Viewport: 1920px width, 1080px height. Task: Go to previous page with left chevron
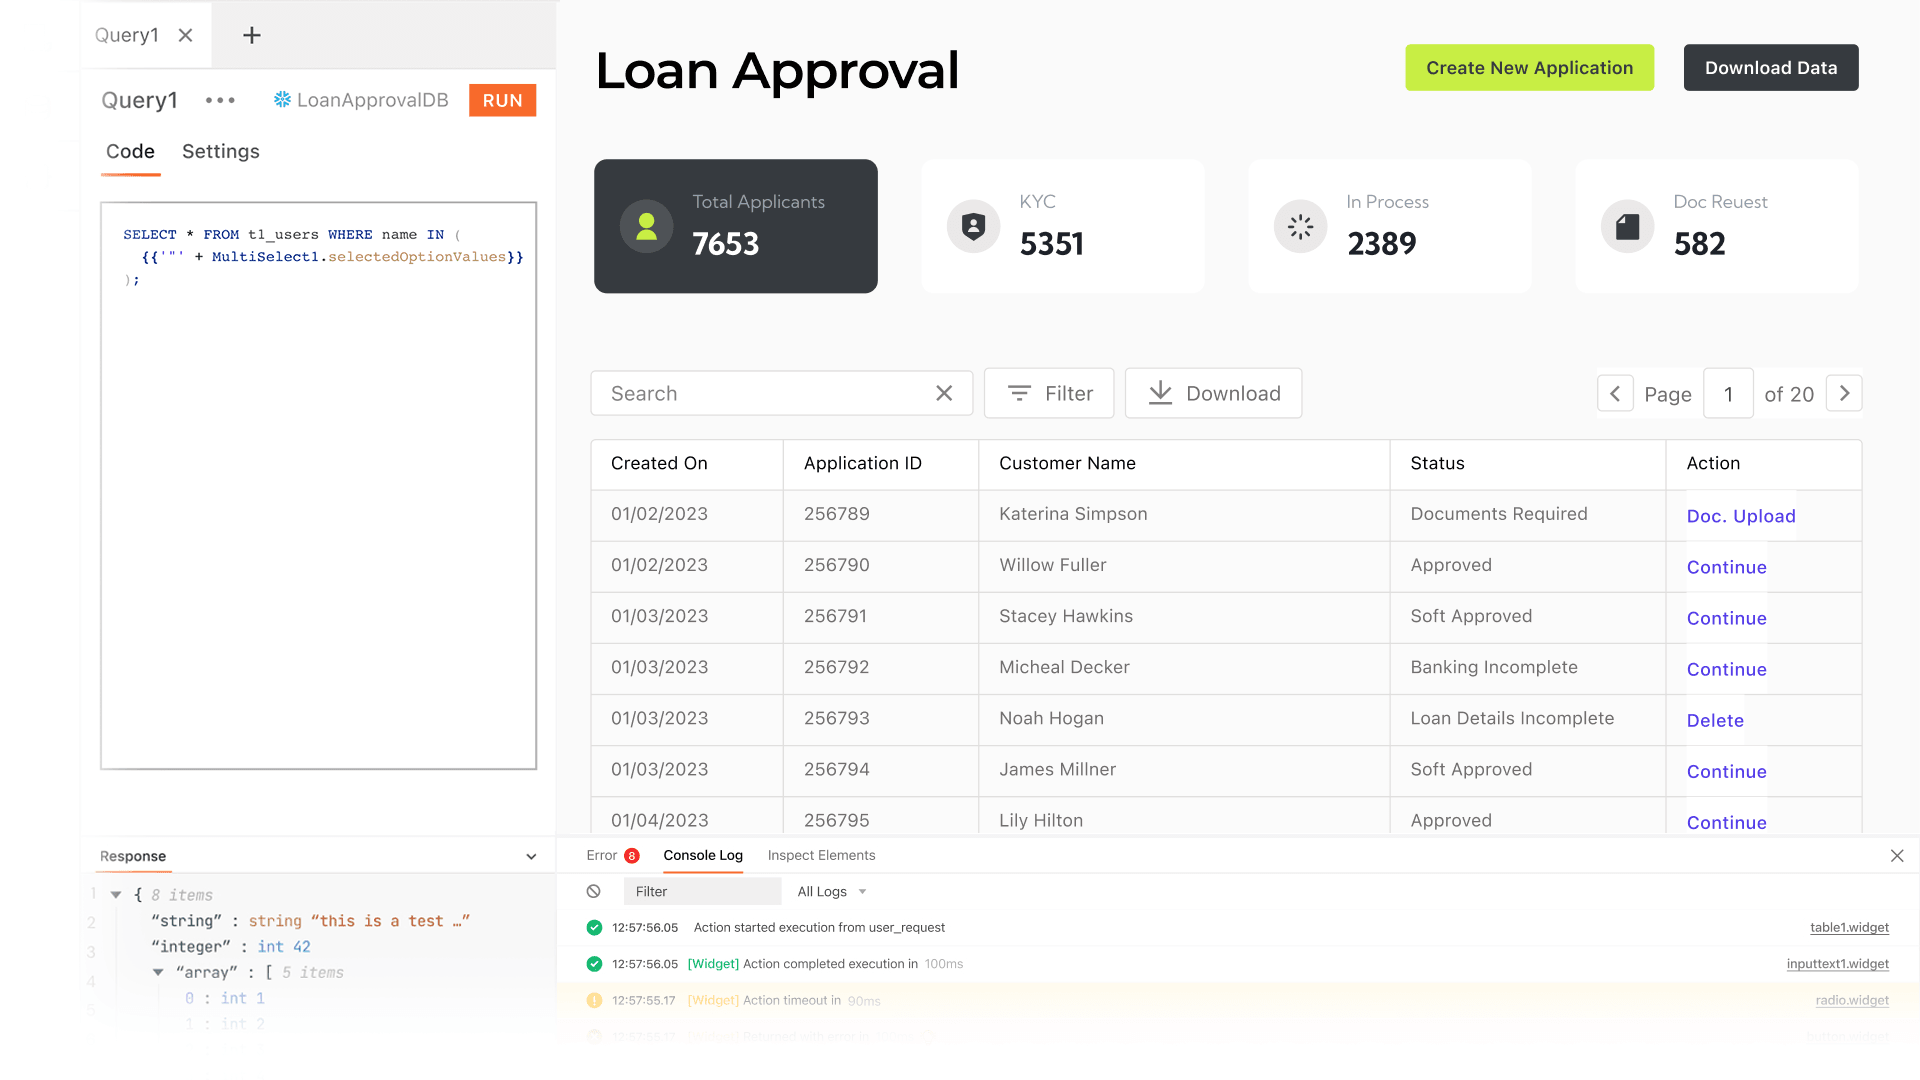pyautogui.click(x=1615, y=393)
